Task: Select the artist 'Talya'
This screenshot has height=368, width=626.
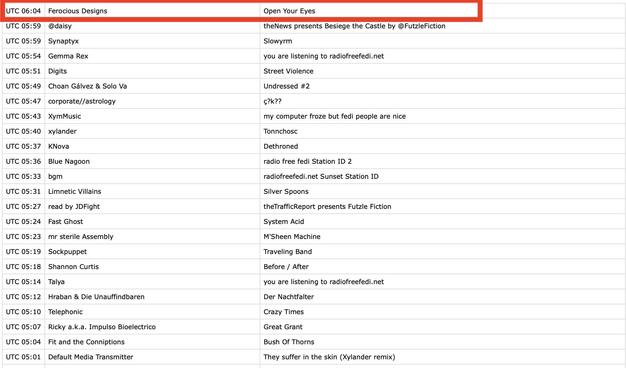Action: point(56,282)
